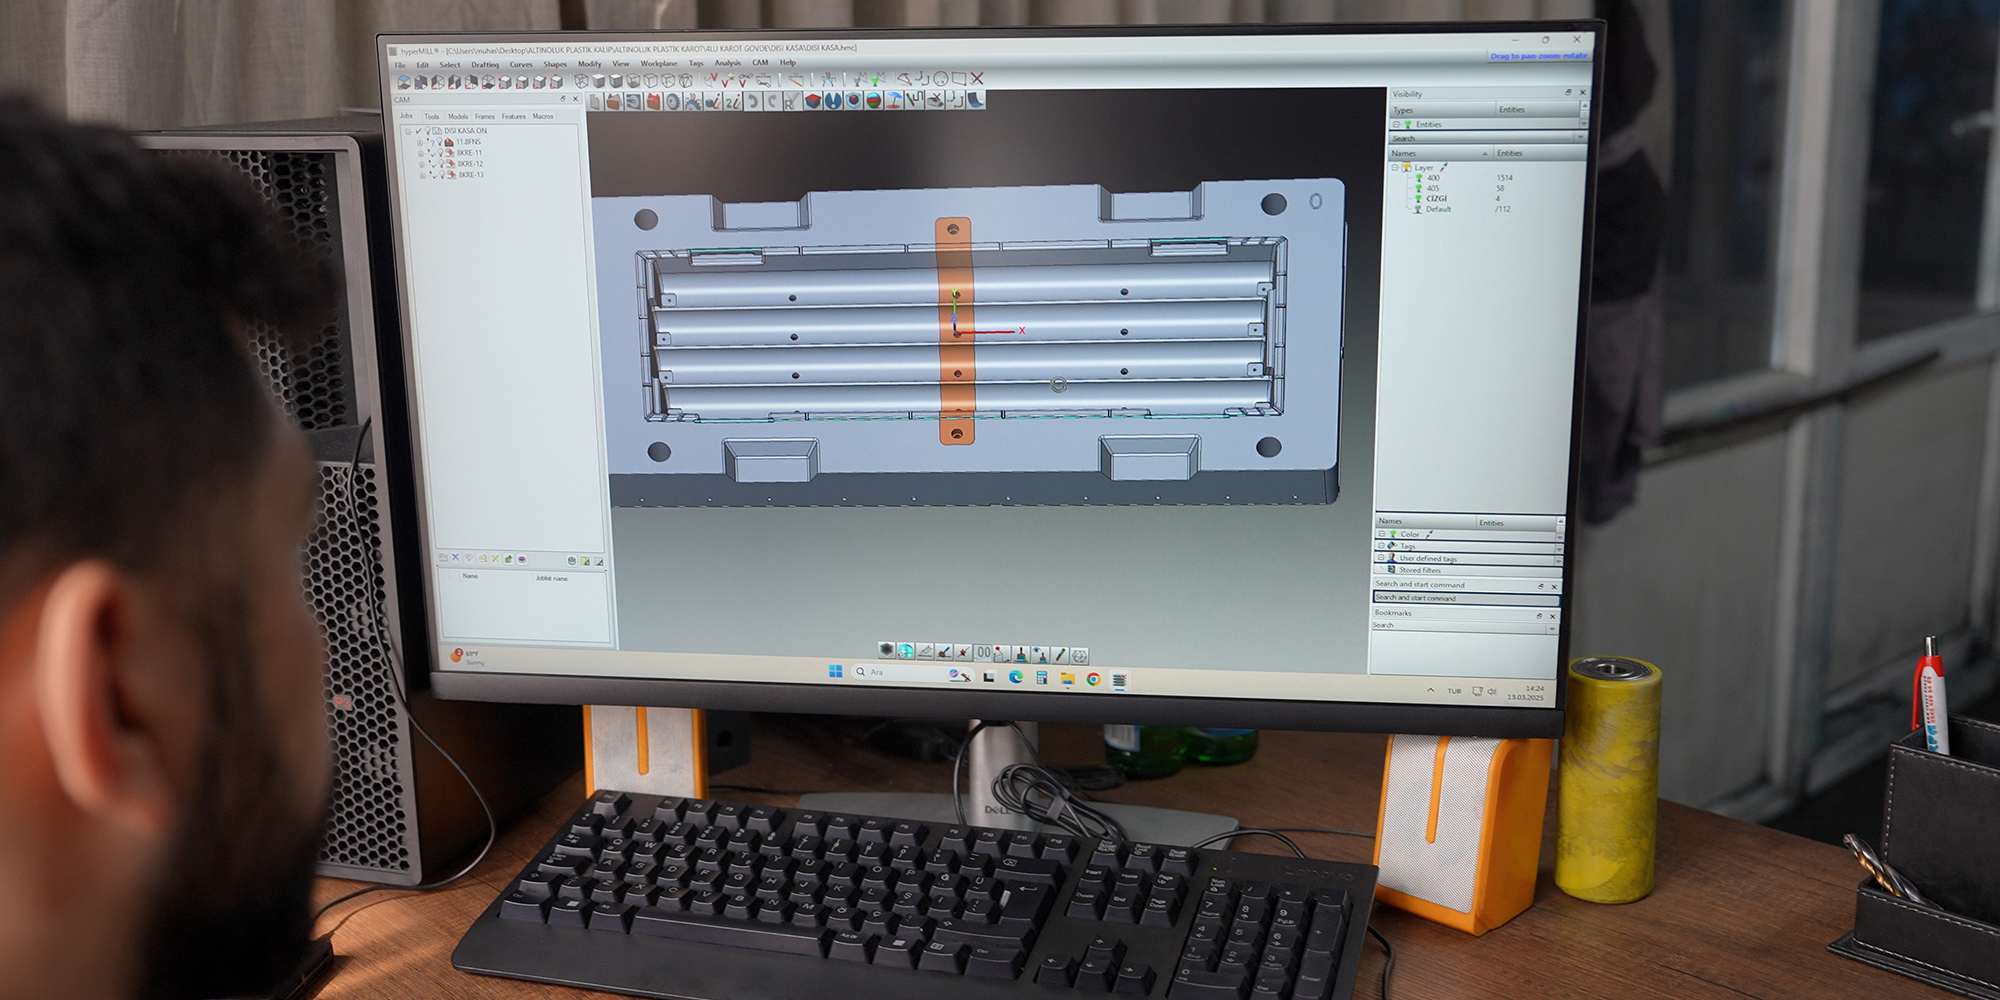Viewport: 2000px width, 1000px height.
Task: Click the dark shaded cube icon in viewport toolbar
Action: click(886, 651)
